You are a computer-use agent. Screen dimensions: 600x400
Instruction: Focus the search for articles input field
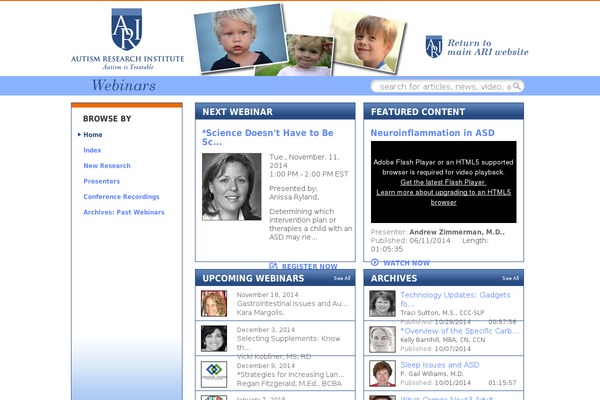pyautogui.click(x=444, y=87)
